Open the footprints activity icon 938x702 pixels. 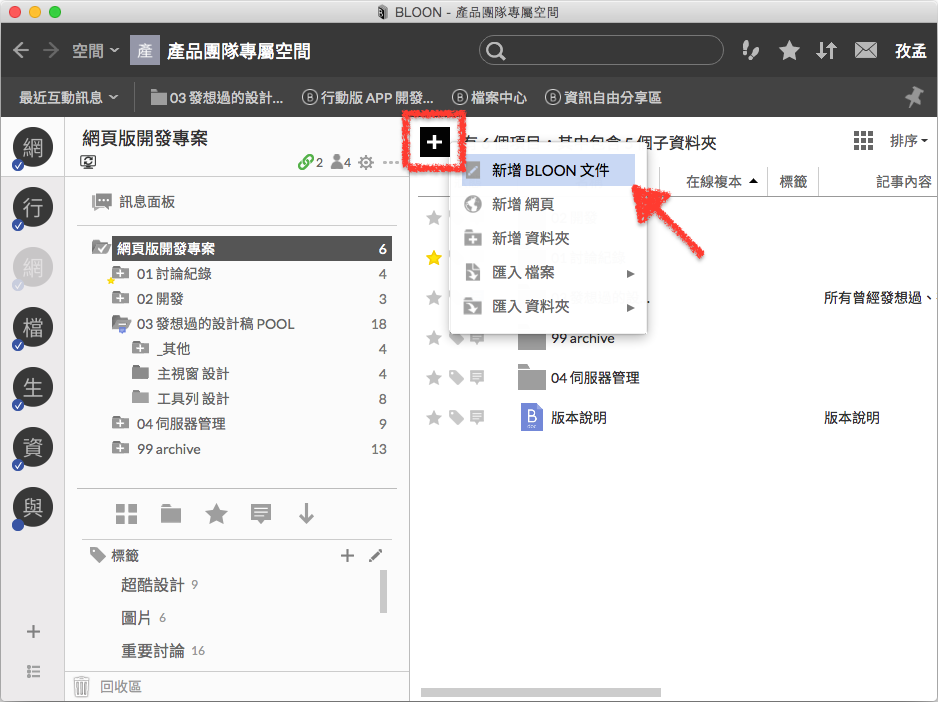point(750,50)
